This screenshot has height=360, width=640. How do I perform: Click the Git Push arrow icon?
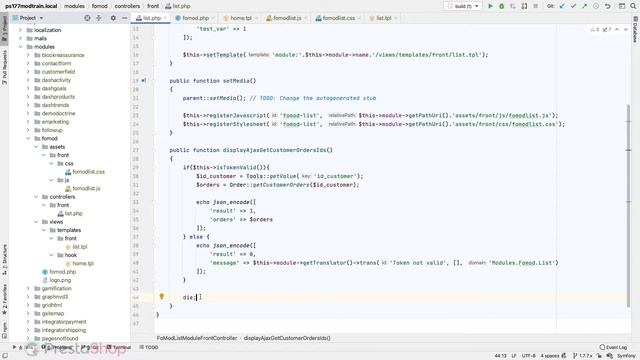click(x=584, y=6)
